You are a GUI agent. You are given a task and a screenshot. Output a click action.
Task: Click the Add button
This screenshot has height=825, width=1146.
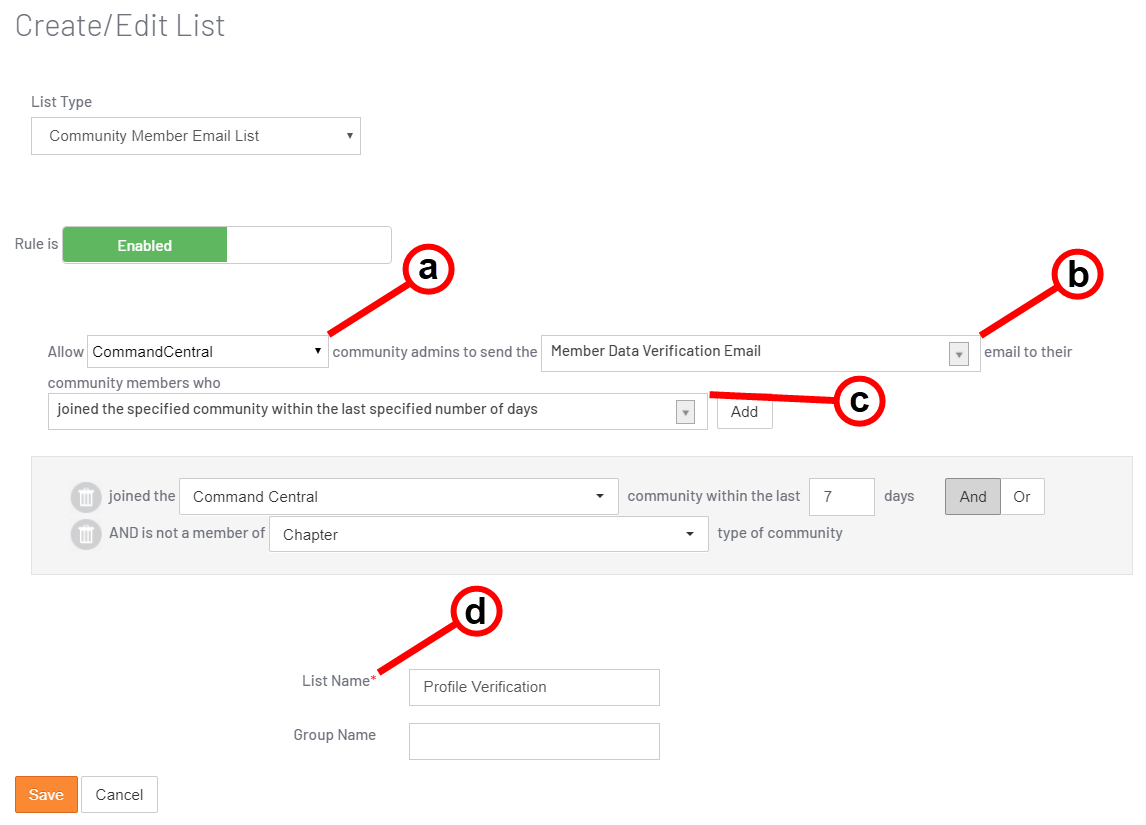point(744,412)
